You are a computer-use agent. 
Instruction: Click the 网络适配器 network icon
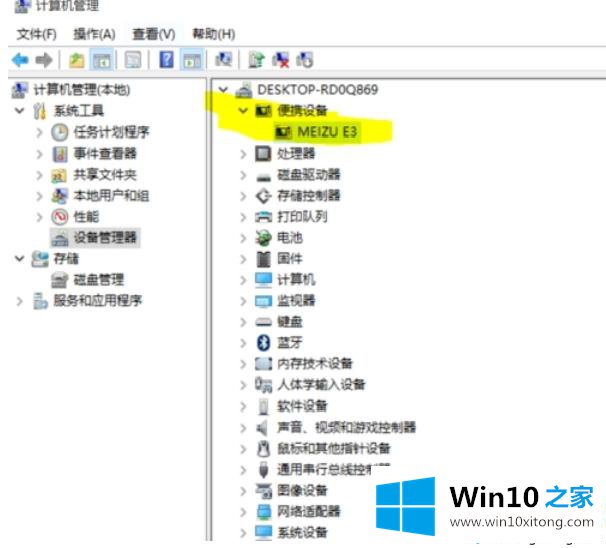point(264,512)
